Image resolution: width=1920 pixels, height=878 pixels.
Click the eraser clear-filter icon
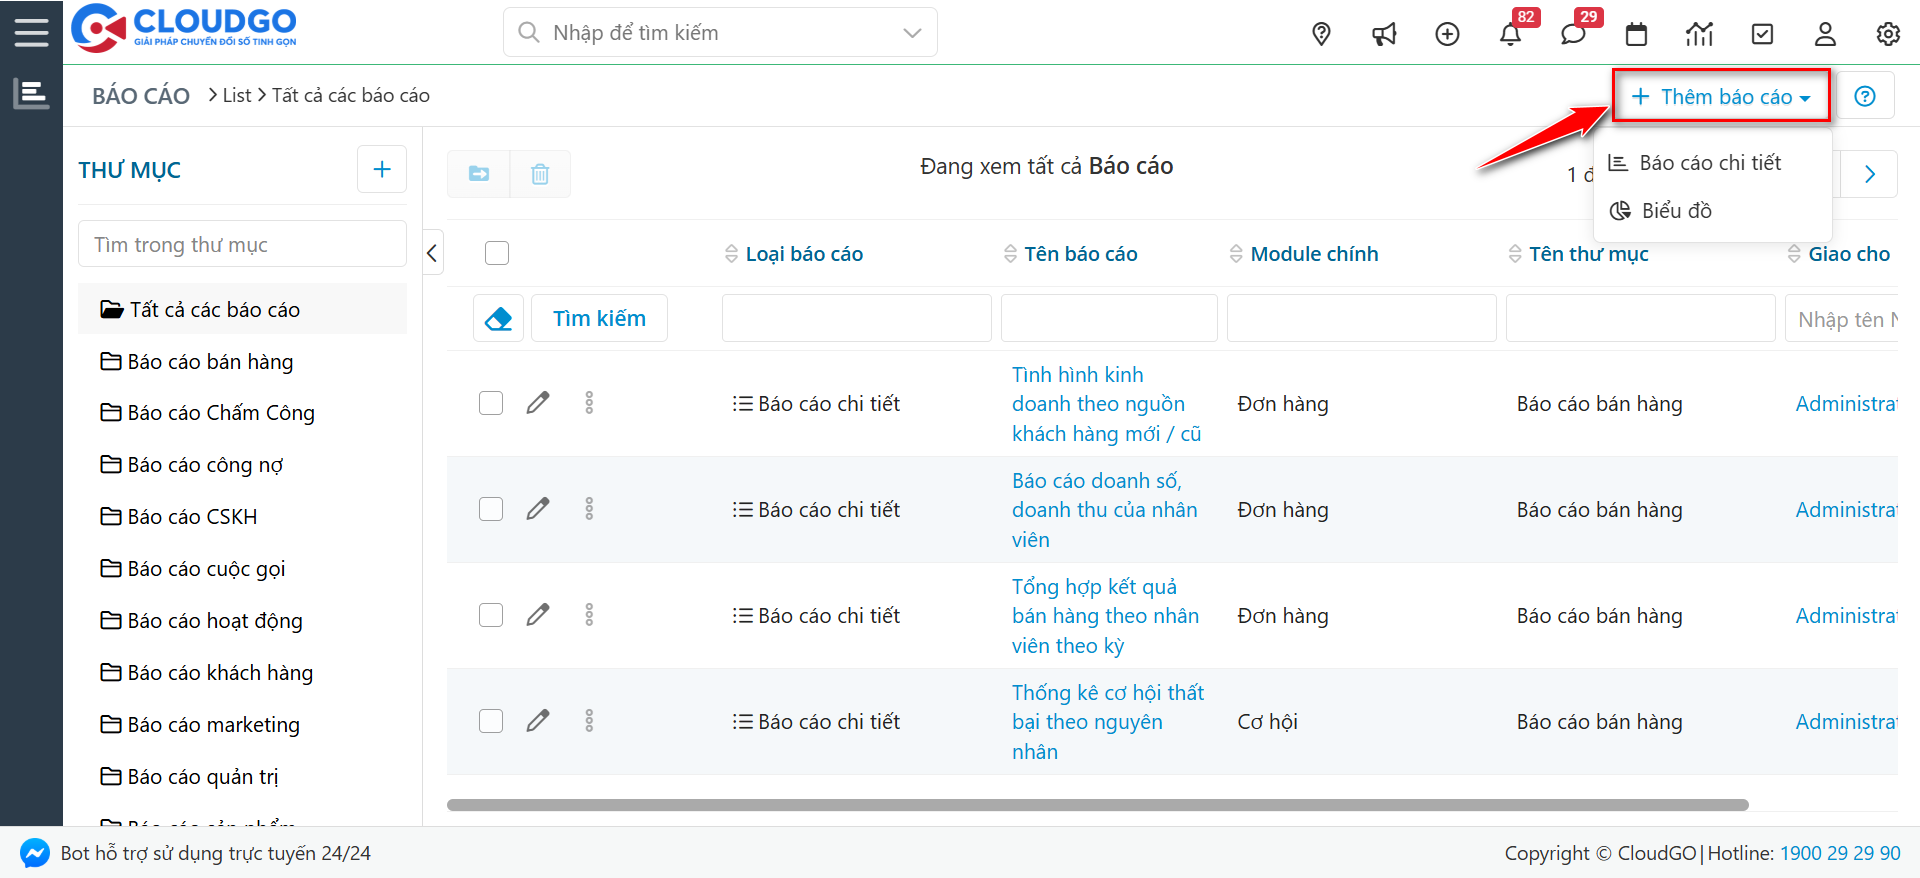498,319
